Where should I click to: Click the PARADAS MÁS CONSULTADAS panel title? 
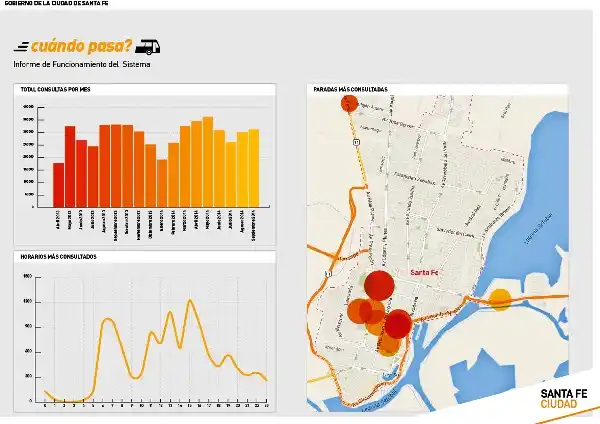pos(350,90)
